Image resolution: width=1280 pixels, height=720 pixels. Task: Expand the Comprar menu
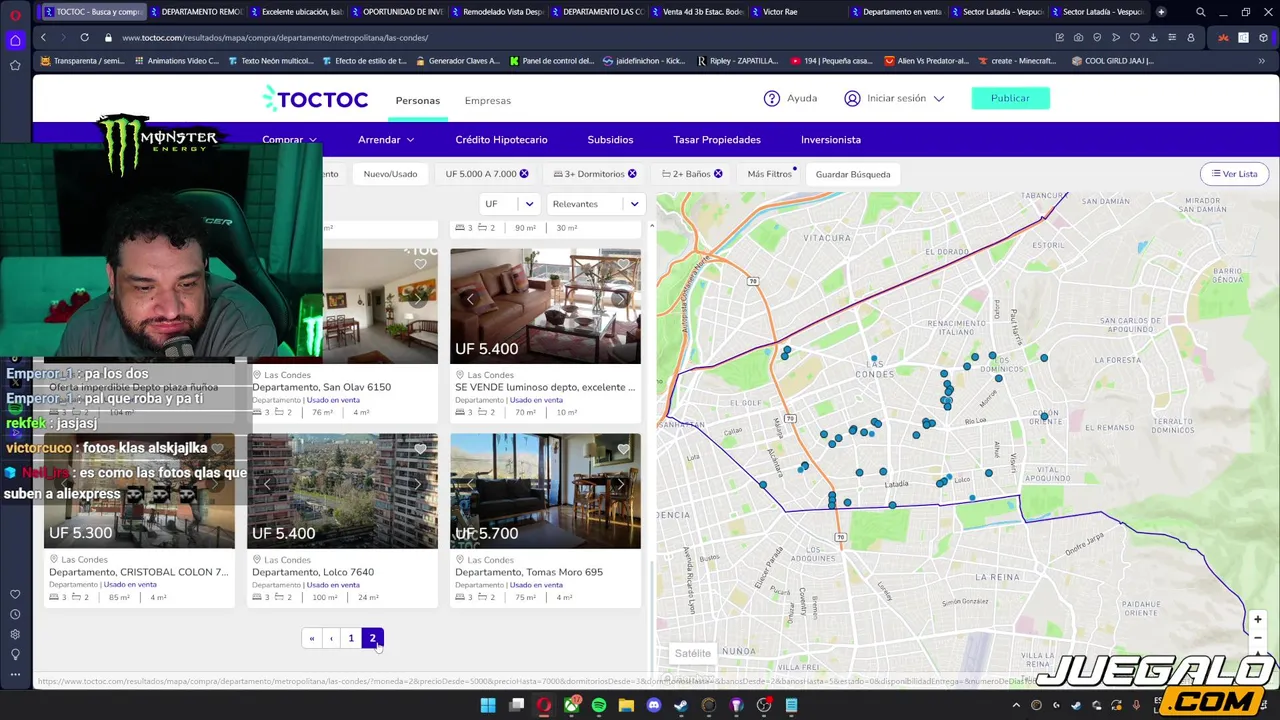click(x=289, y=140)
